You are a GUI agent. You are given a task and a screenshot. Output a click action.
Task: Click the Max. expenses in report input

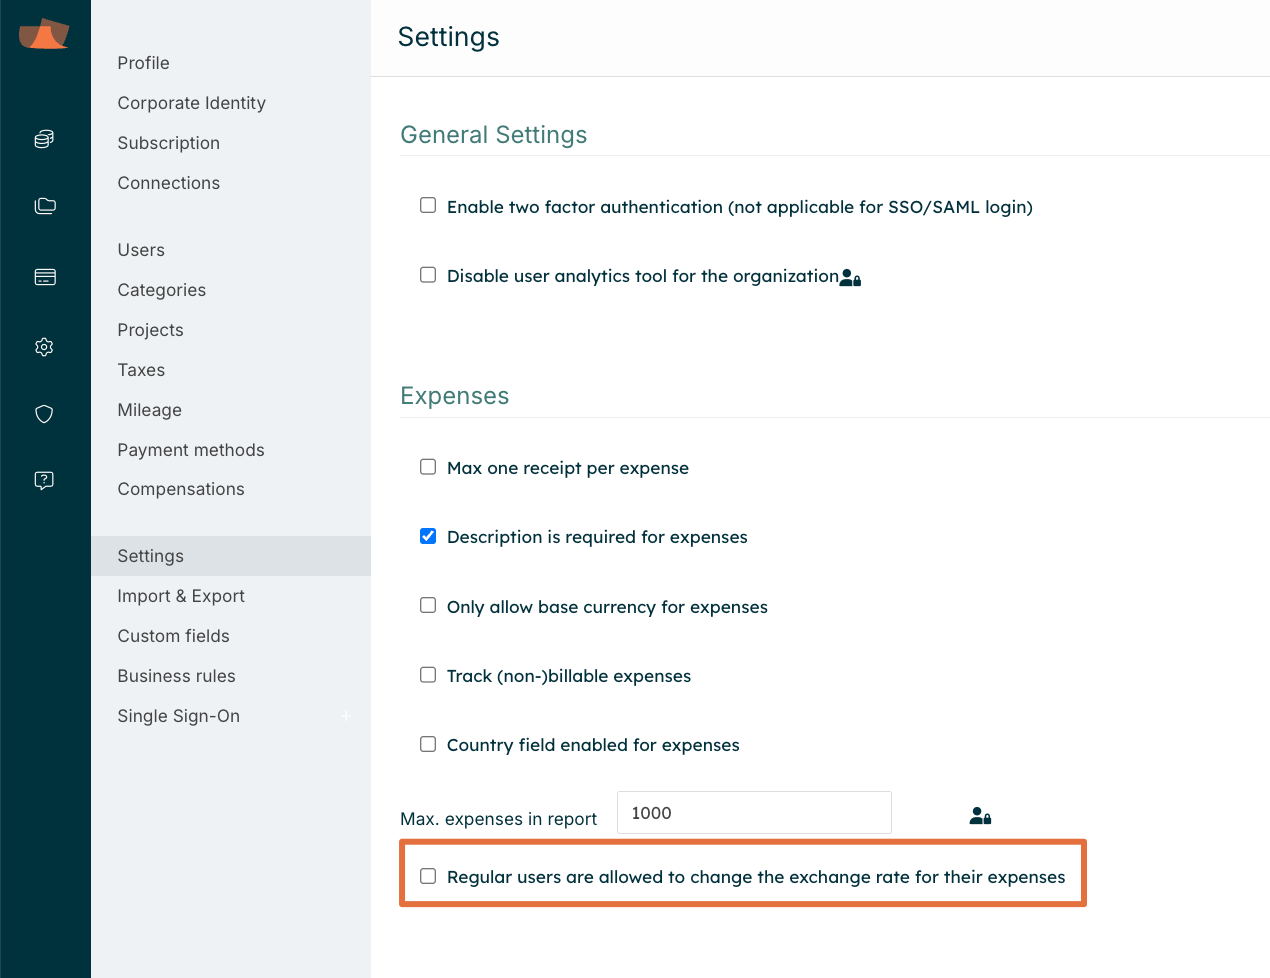[x=754, y=813]
